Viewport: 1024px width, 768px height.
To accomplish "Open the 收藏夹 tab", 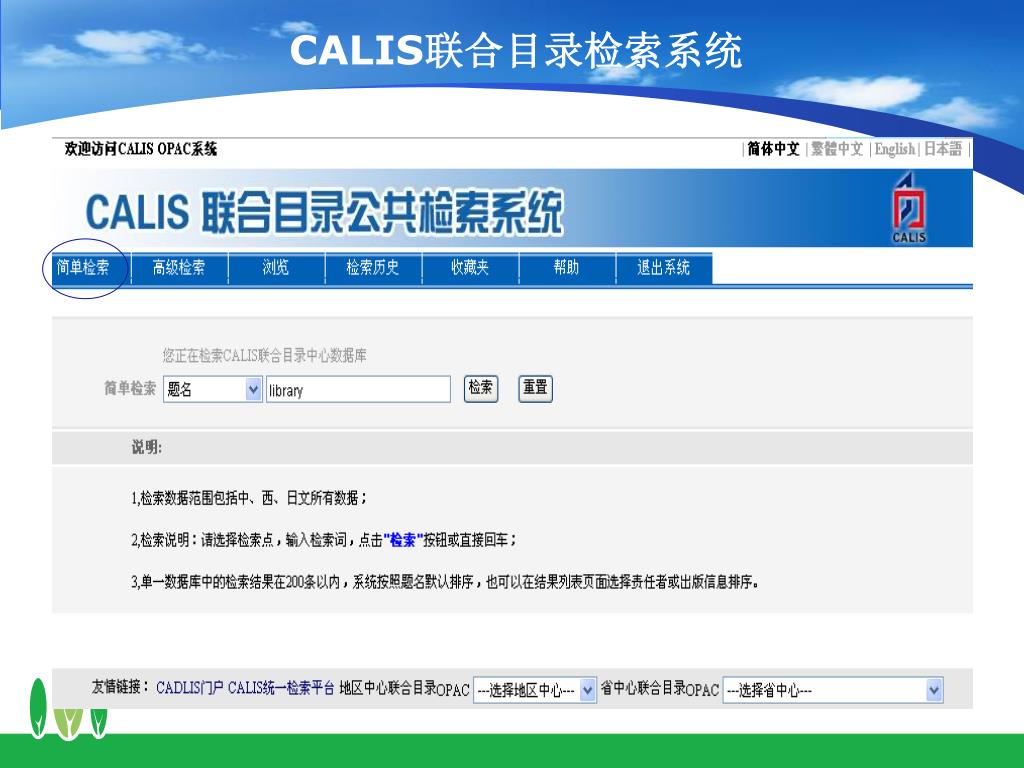I will coord(470,268).
